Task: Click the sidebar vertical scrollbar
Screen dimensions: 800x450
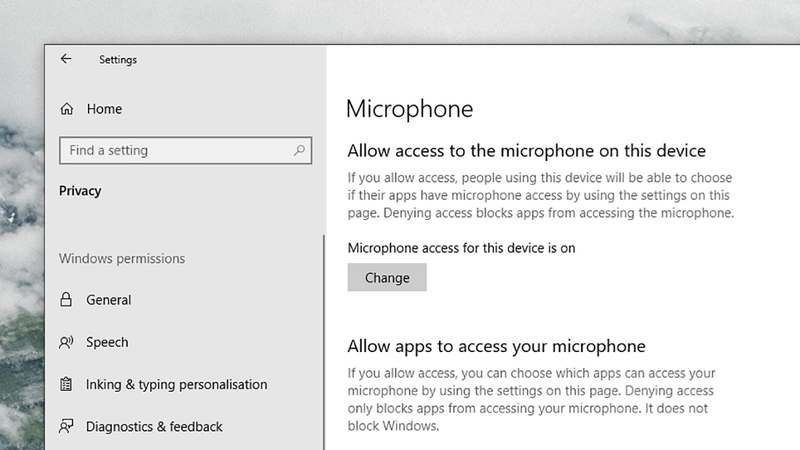Action: (323, 342)
